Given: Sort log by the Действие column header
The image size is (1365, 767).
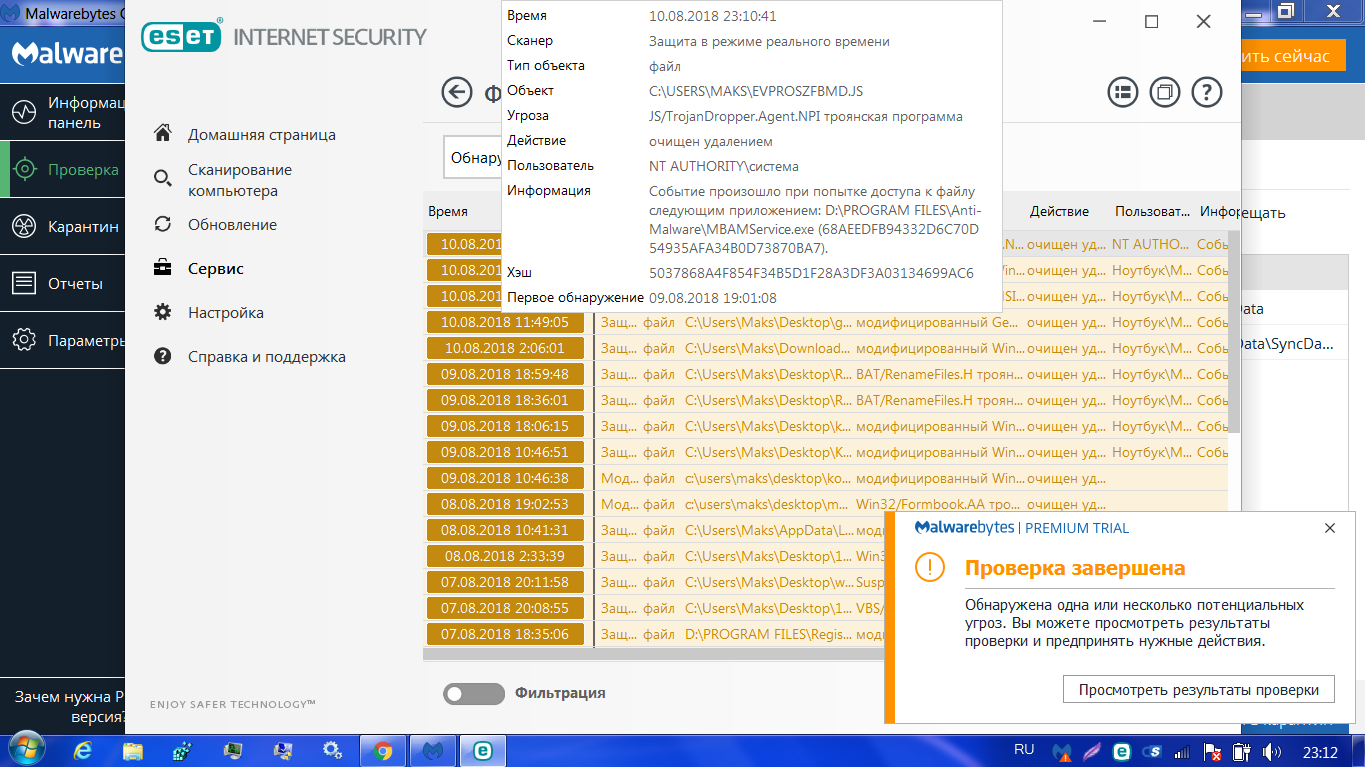Looking at the screenshot, I should coord(1059,212).
